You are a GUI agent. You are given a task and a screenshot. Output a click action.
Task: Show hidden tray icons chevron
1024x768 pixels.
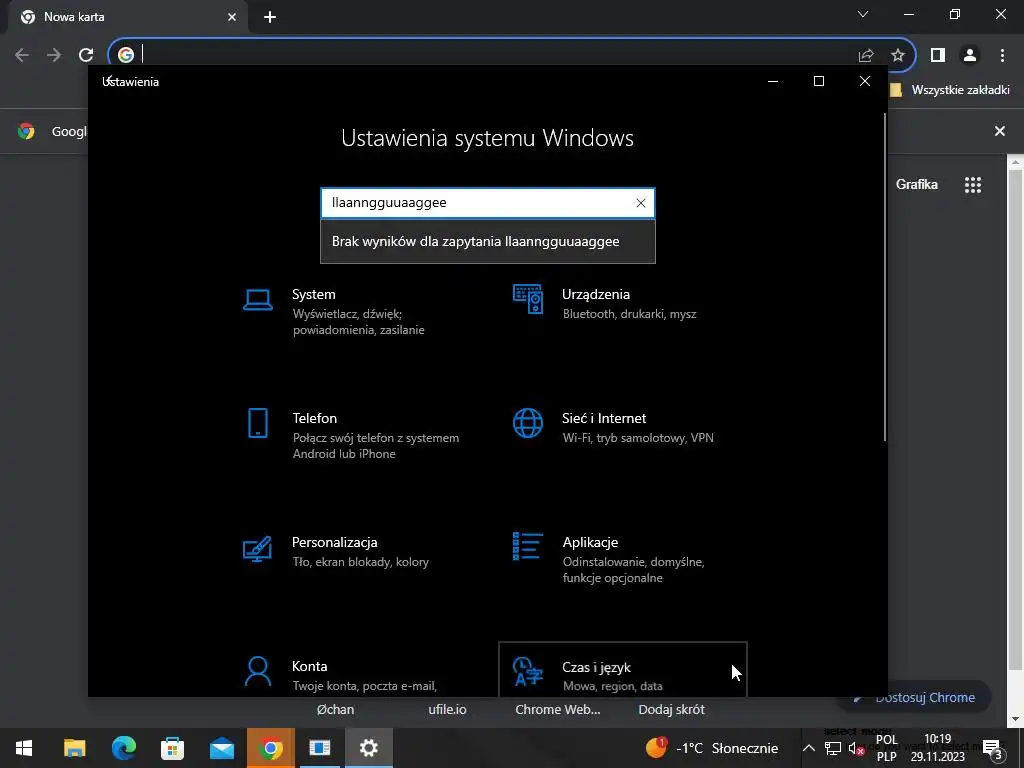click(x=808, y=748)
